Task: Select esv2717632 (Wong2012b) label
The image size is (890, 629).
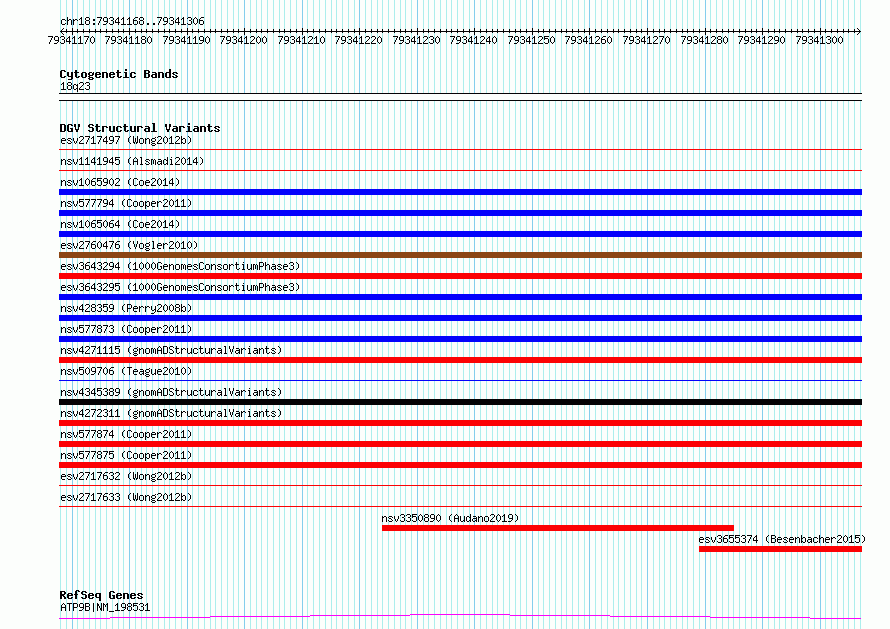Action: click(126, 476)
